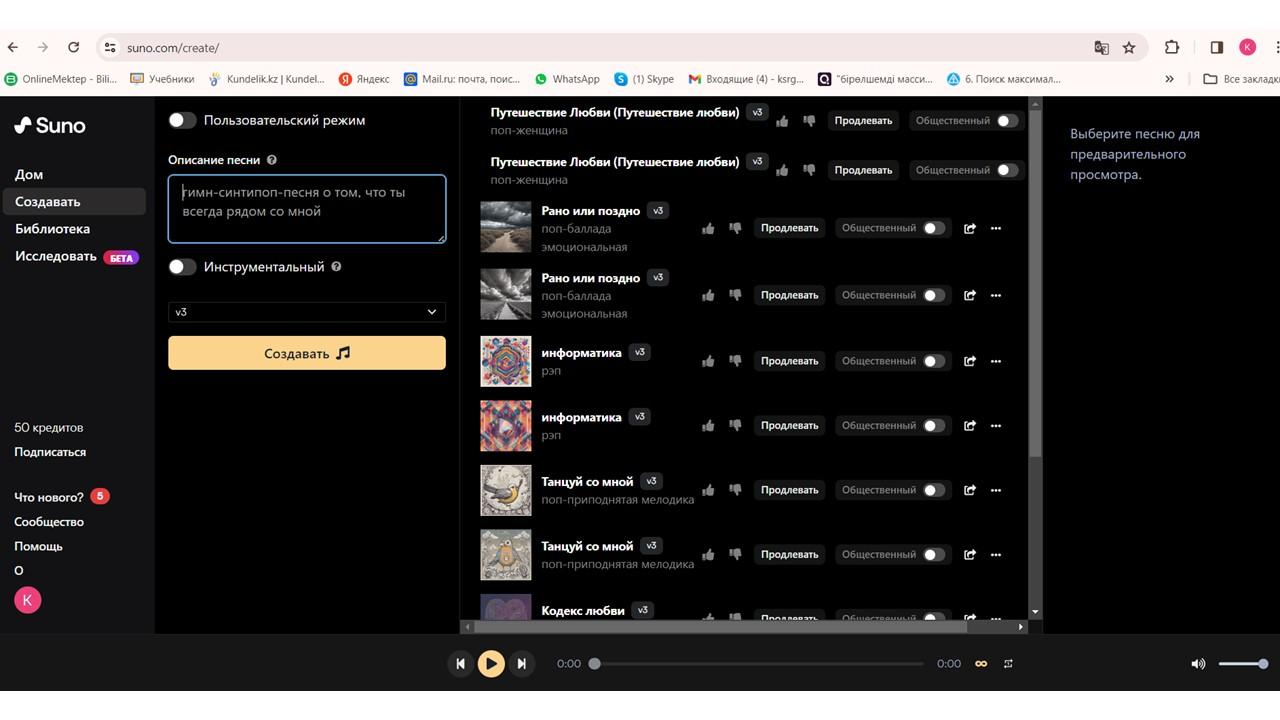Click the Suno account K avatar in sidebar
Screen dimensions: 1280x720
(x=28, y=600)
